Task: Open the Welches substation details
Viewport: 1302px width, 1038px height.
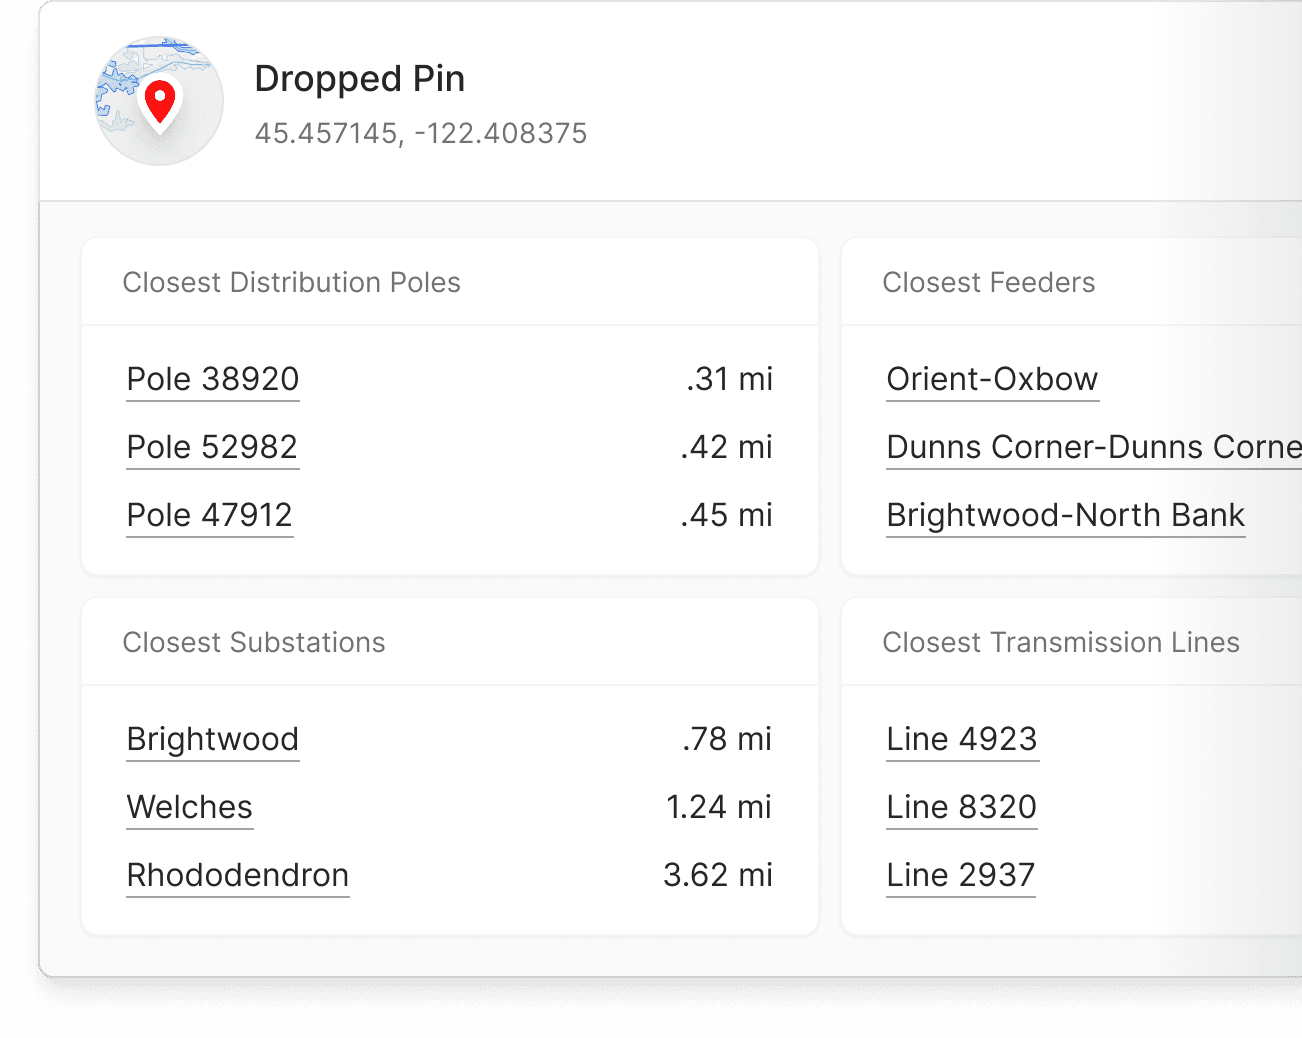Action: tap(189, 807)
